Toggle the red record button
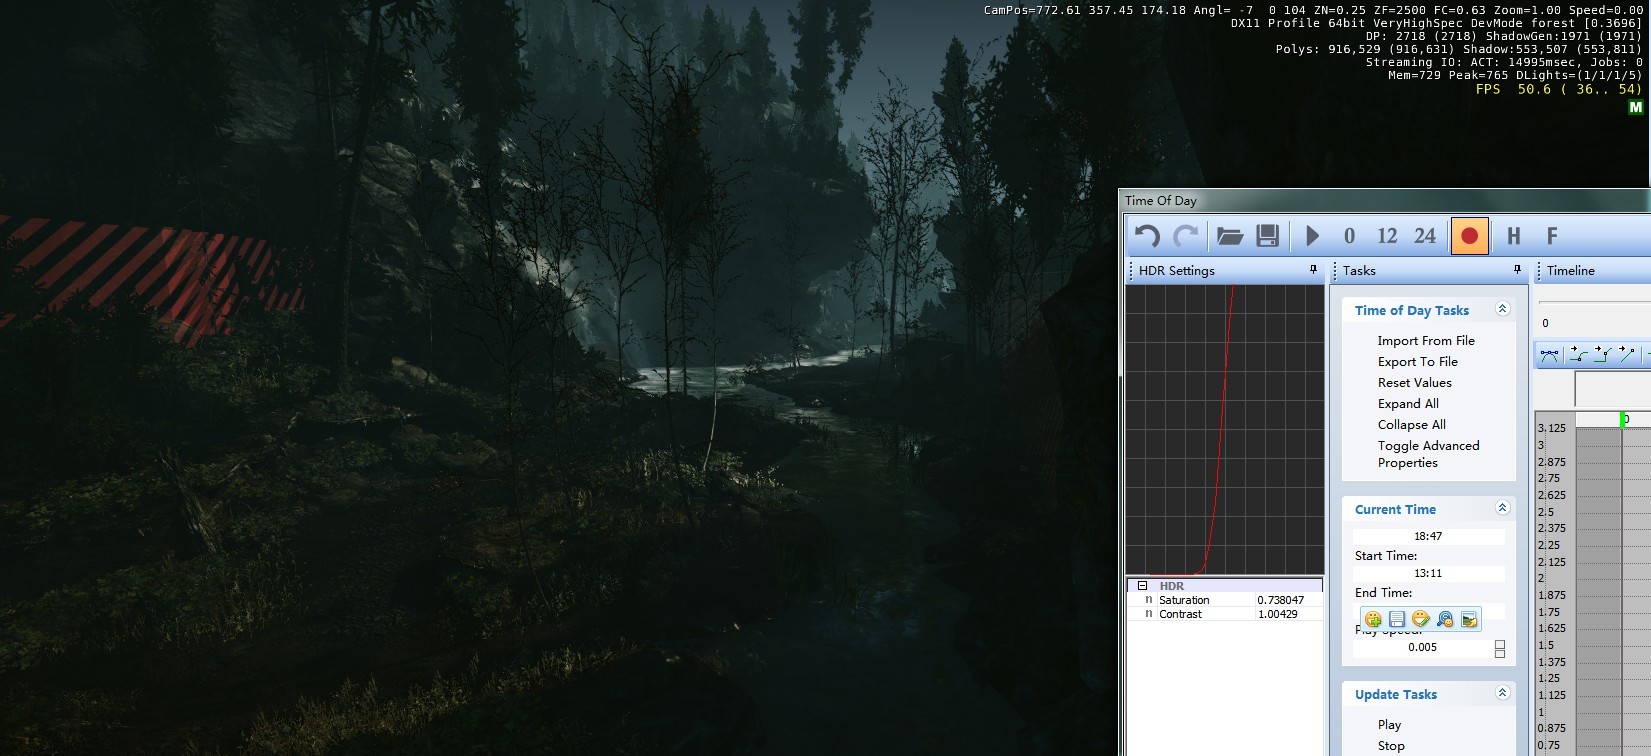 (1469, 236)
